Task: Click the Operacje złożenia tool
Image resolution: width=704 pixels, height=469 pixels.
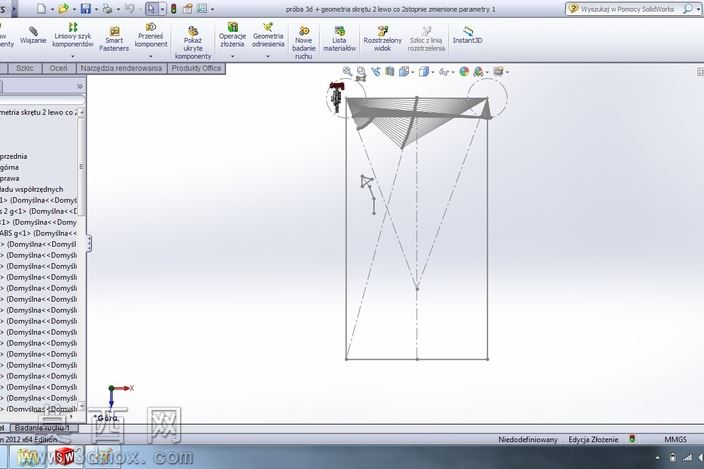Action: [232, 35]
